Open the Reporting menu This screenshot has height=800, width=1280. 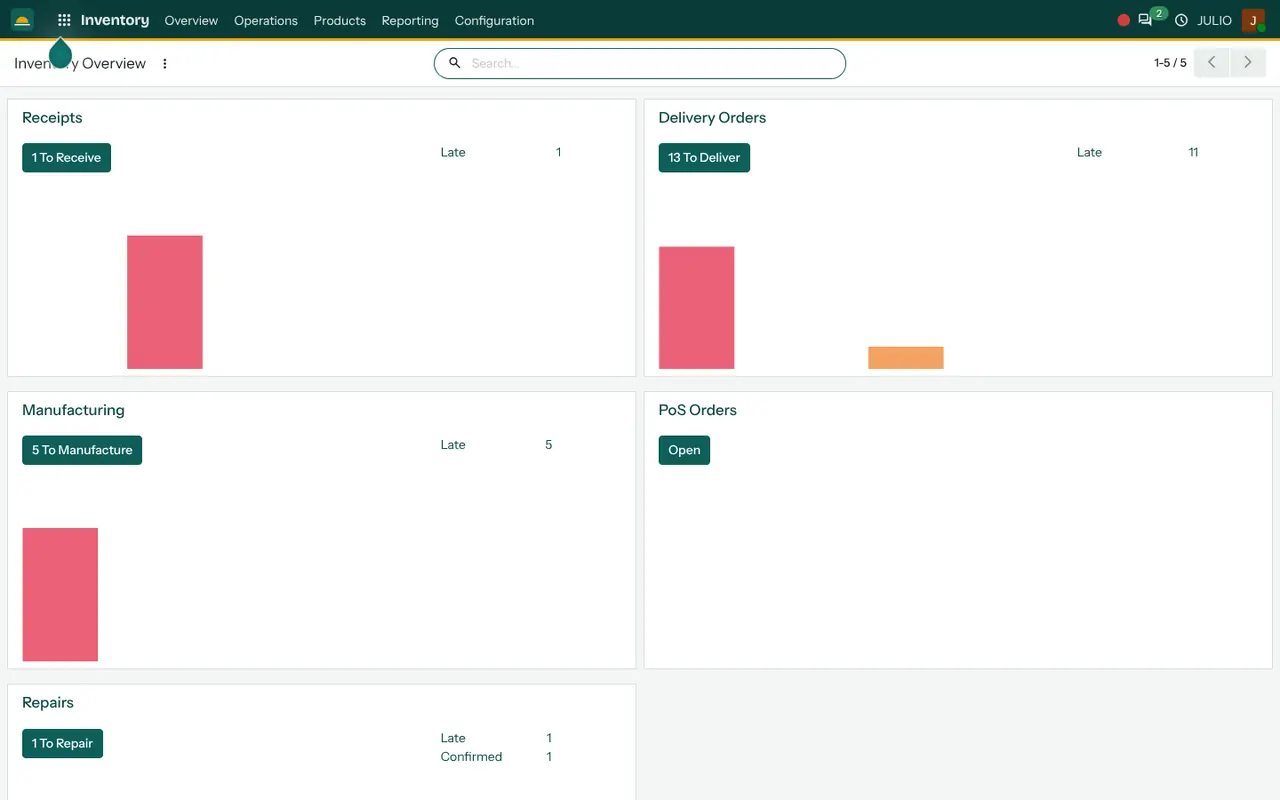tap(410, 20)
